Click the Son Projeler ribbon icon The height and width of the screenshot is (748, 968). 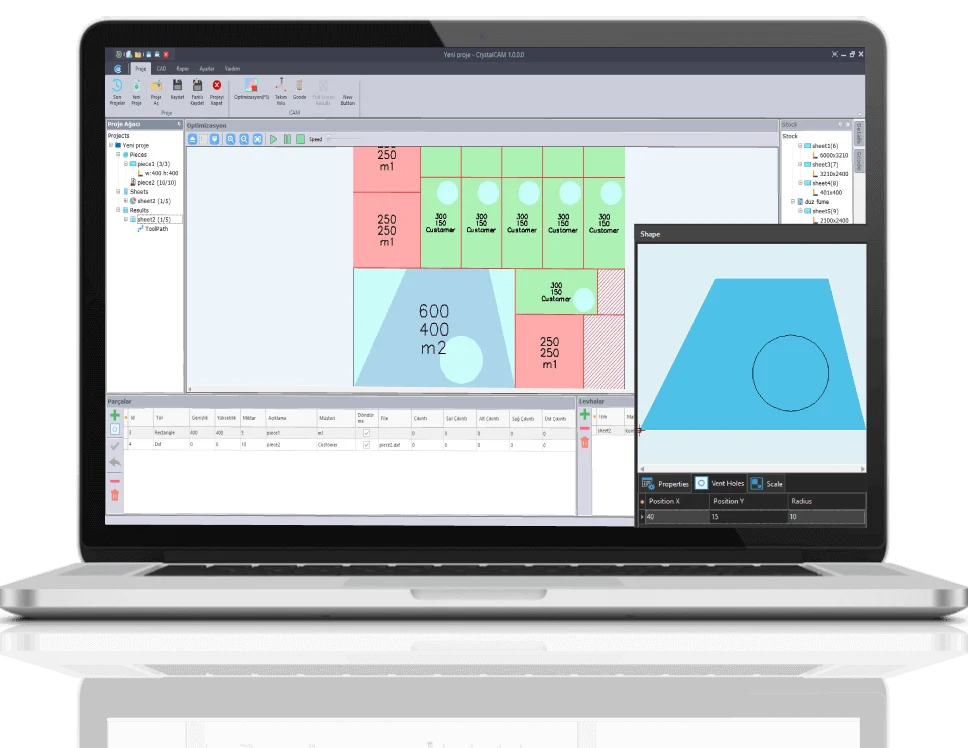coord(117,89)
